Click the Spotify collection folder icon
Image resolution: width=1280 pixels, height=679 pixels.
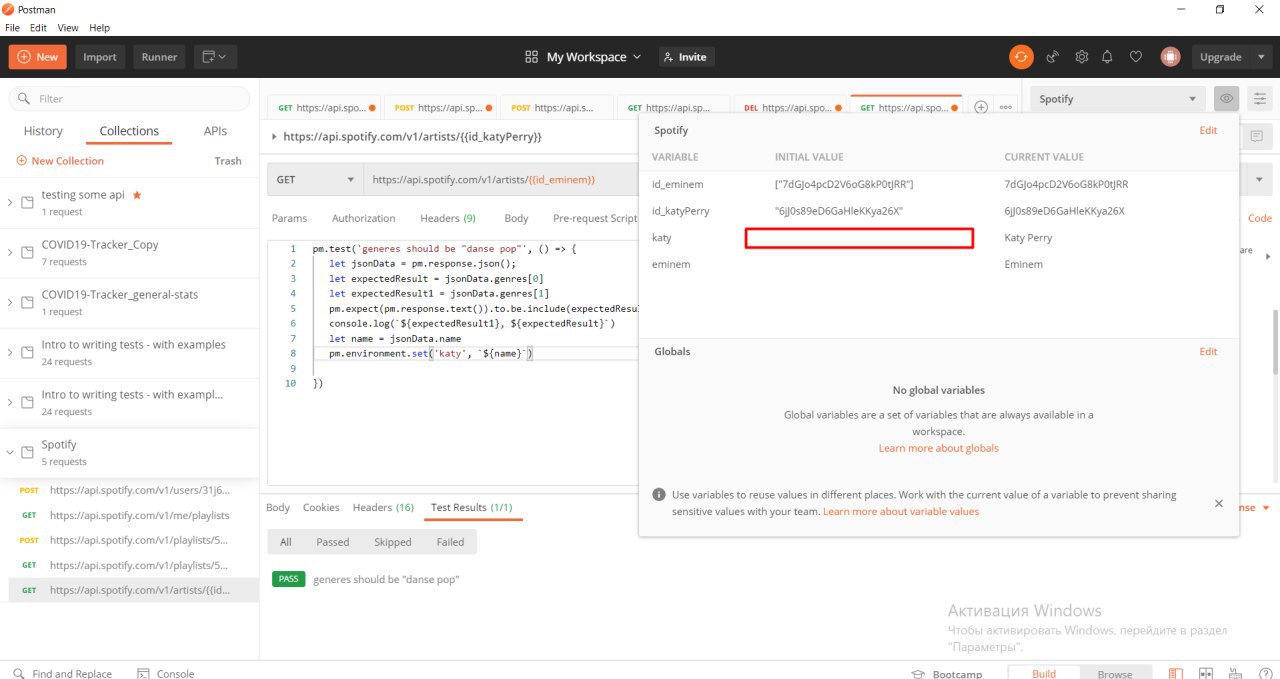(x=27, y=452)
